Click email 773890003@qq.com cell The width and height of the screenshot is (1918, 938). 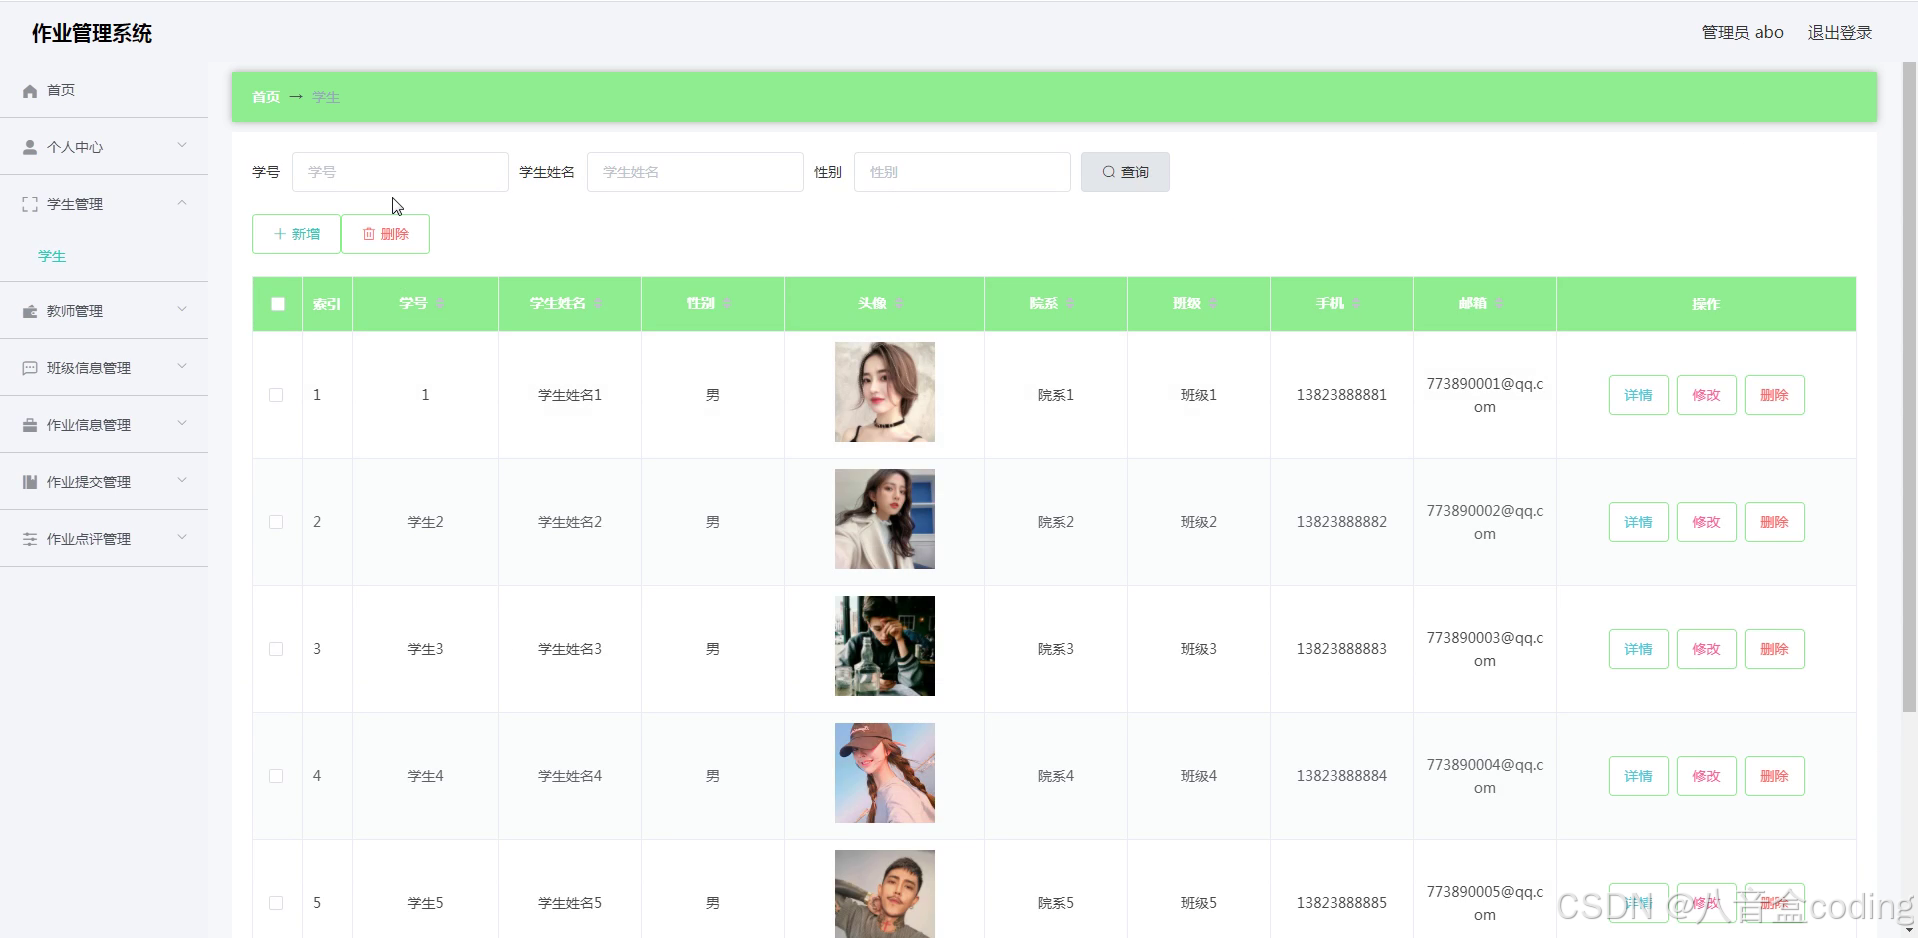click(x=1485, y=649)
